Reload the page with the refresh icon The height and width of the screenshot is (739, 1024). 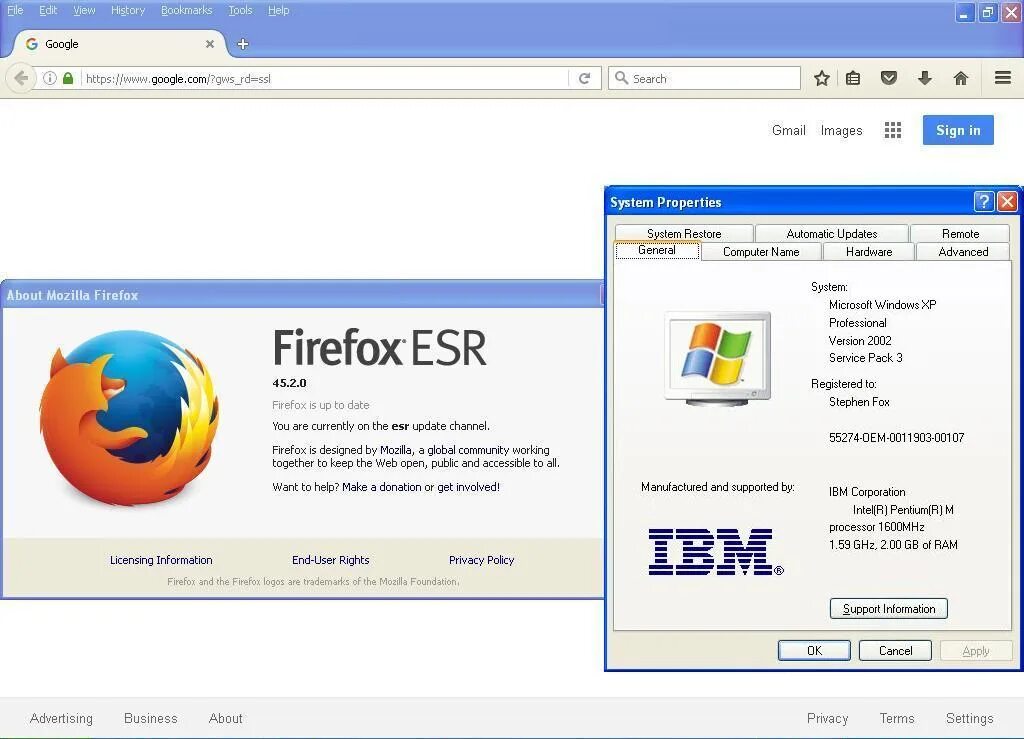[x=584, y=78]
